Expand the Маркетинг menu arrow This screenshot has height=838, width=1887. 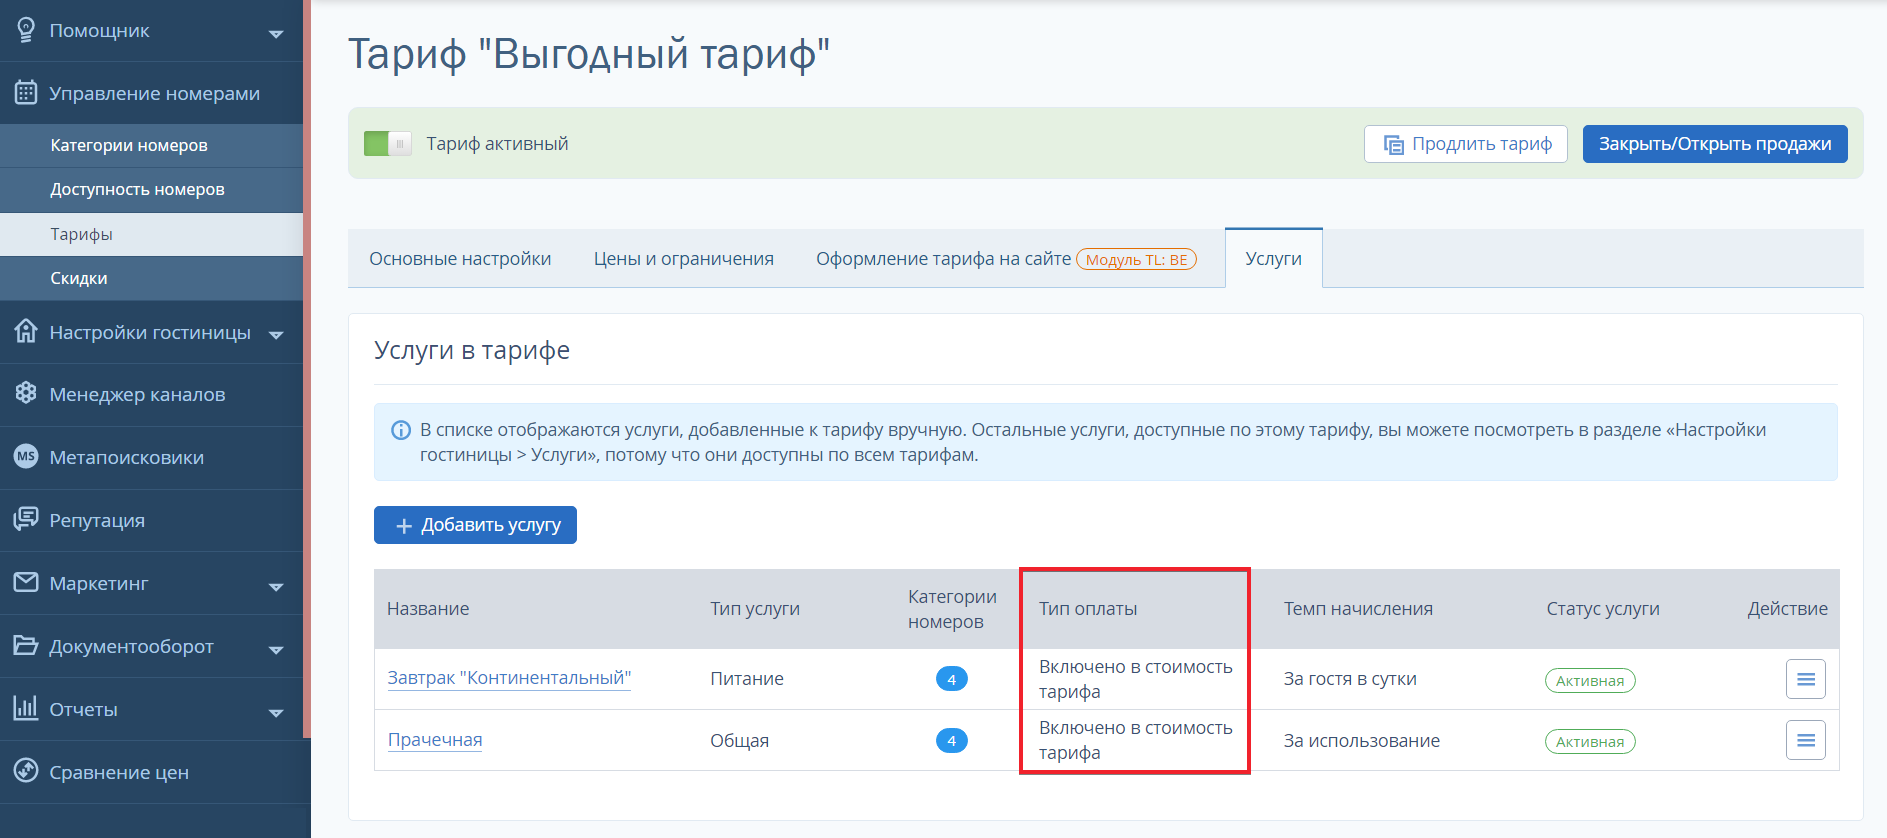coord(276,586)
